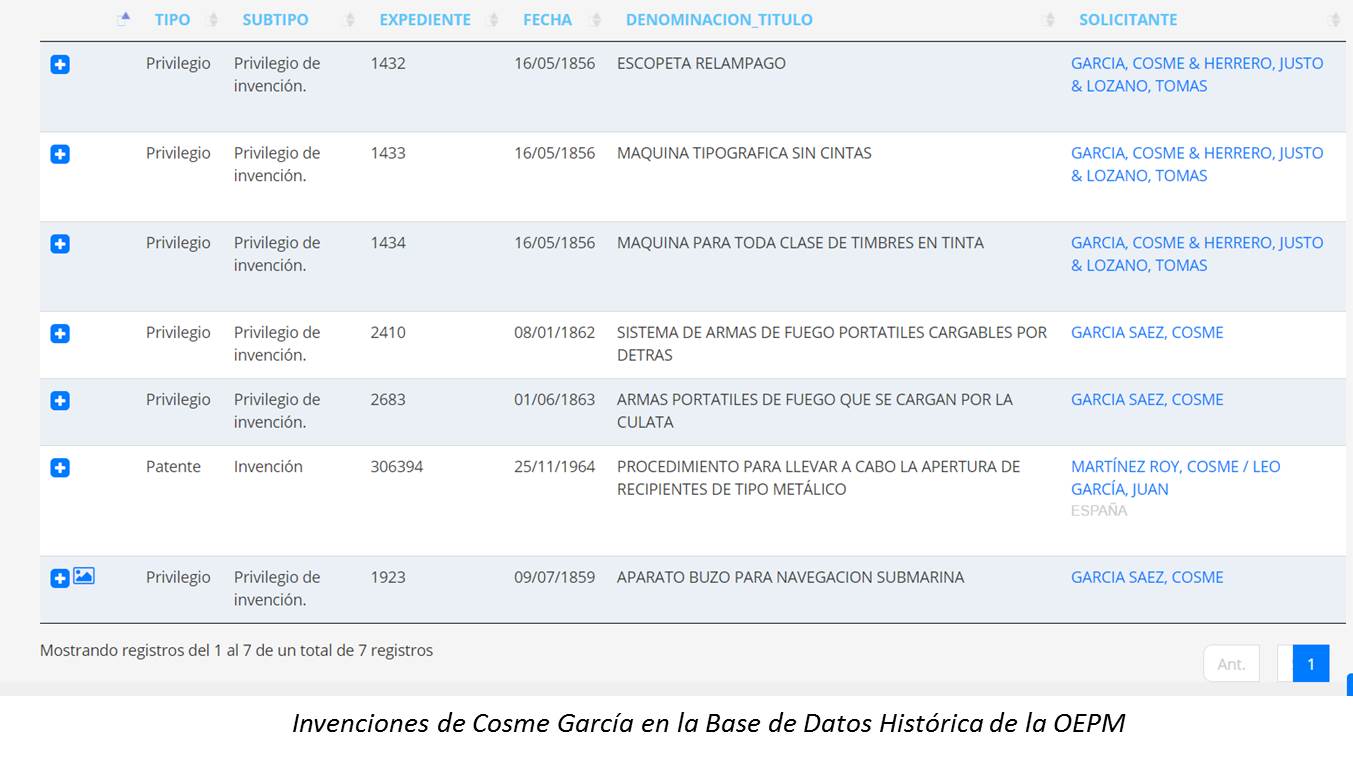This screenshot has width=1353, height=757.
Task: Select page 1 in pagination
Action: [1310, 664]
